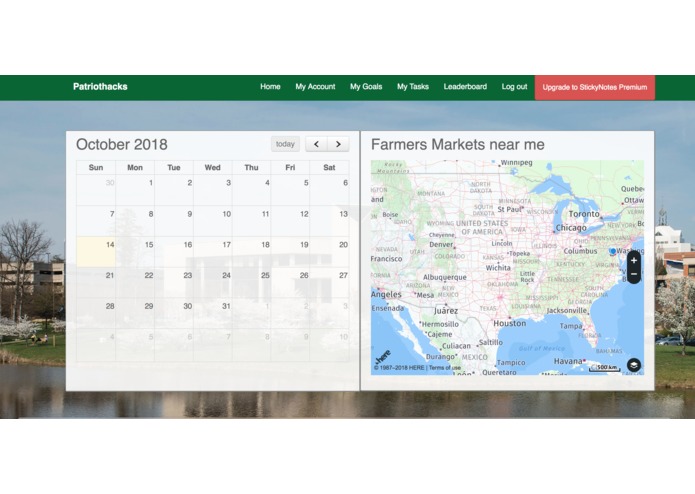Select October 1 on the calendar

point(135,190)
